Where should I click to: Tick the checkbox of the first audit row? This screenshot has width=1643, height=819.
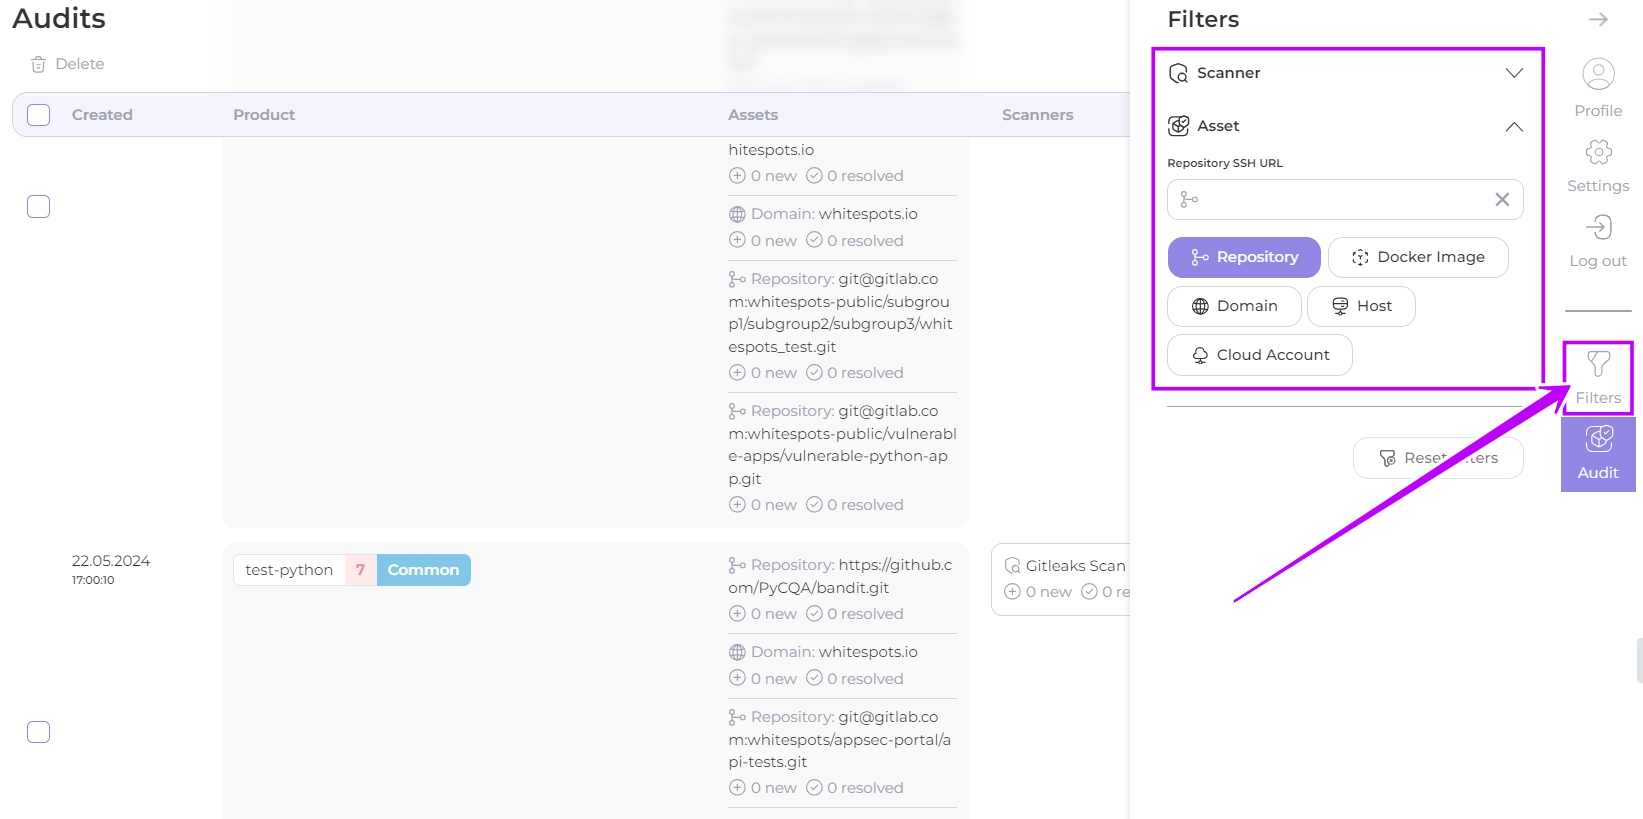[39, 207]
